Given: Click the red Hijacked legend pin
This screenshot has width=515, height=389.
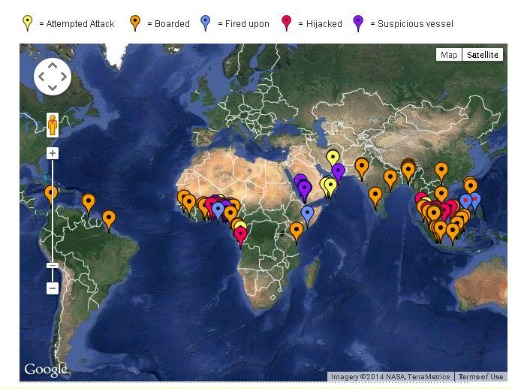Looking at the screenshot, I should [x=286, y=23].
